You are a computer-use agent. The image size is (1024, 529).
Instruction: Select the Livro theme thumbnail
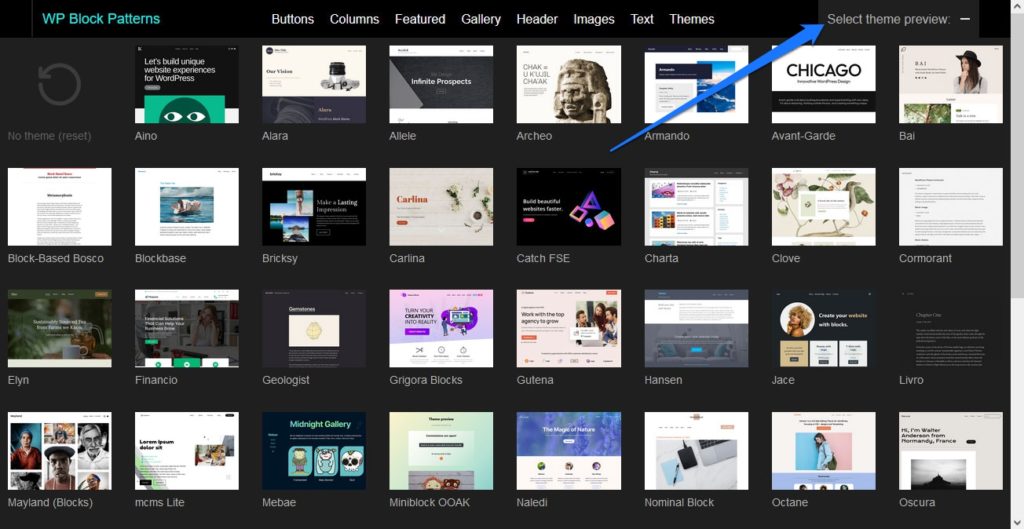pos(951,329)
